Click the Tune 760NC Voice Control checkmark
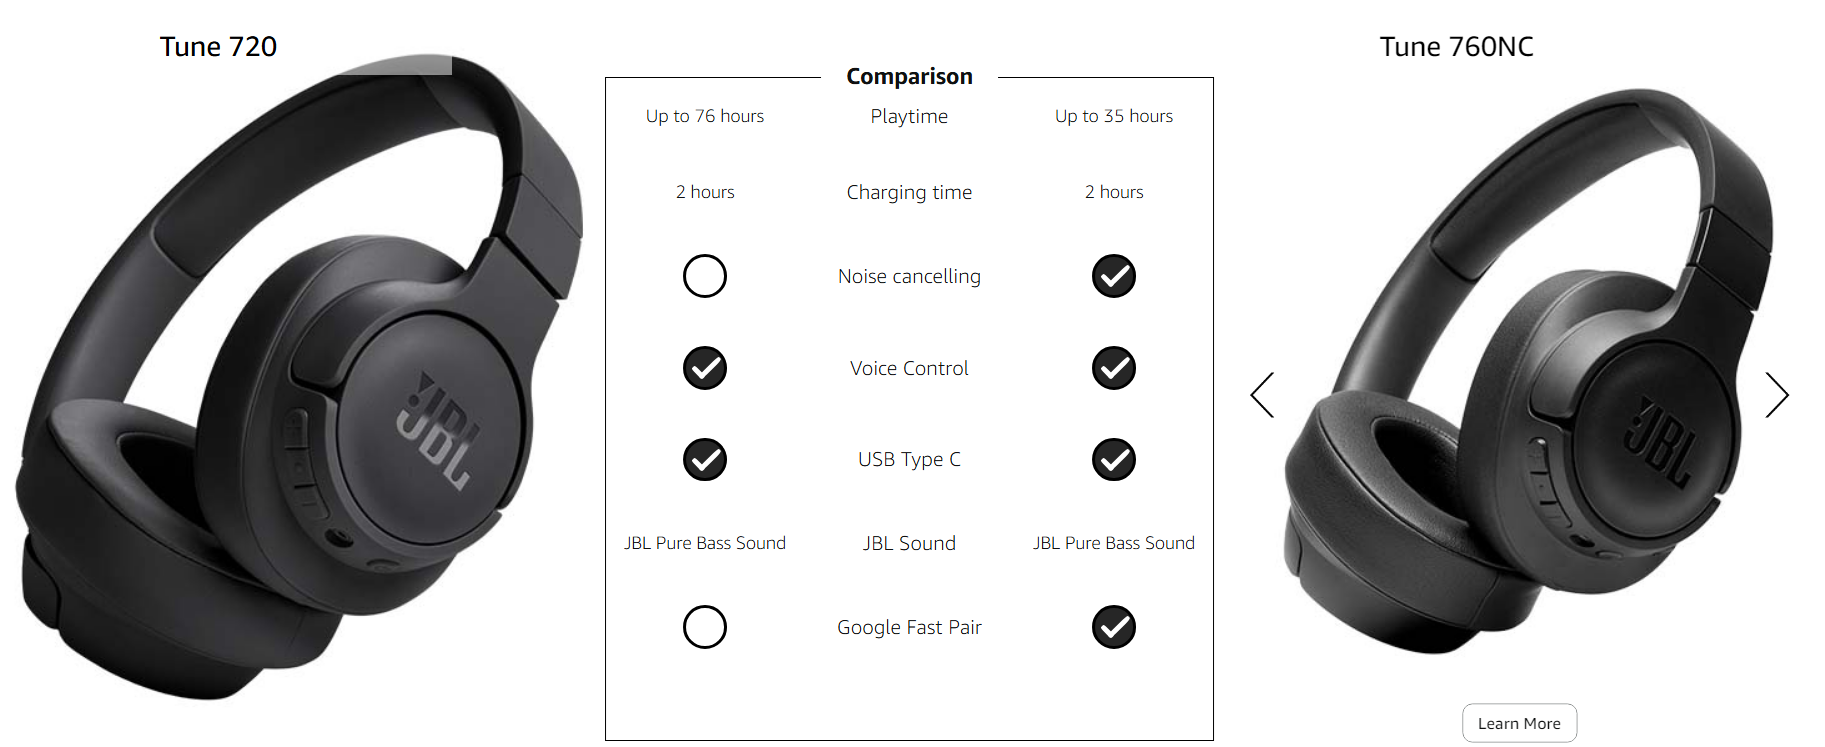This screenshot has height=747, width=1825. tap(1114, 368)
